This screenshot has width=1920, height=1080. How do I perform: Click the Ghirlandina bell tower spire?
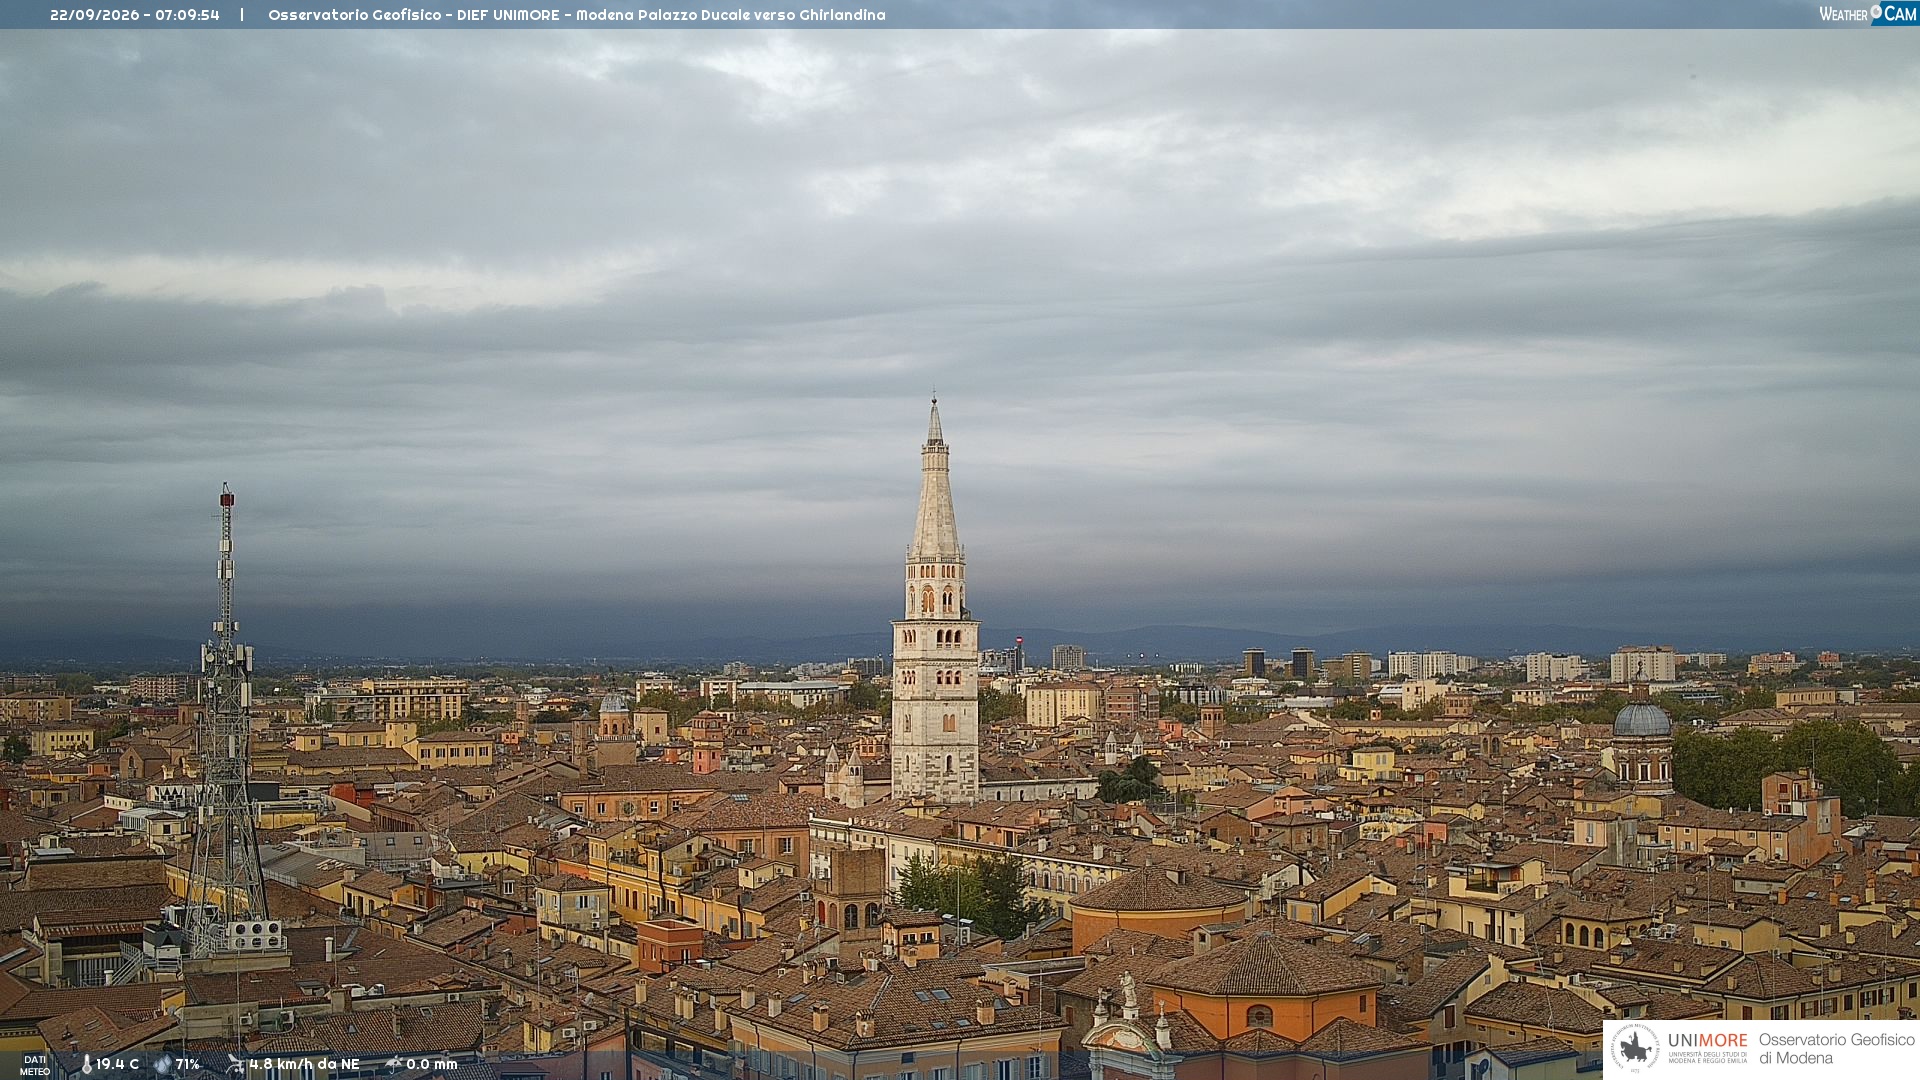pos(935,480)
